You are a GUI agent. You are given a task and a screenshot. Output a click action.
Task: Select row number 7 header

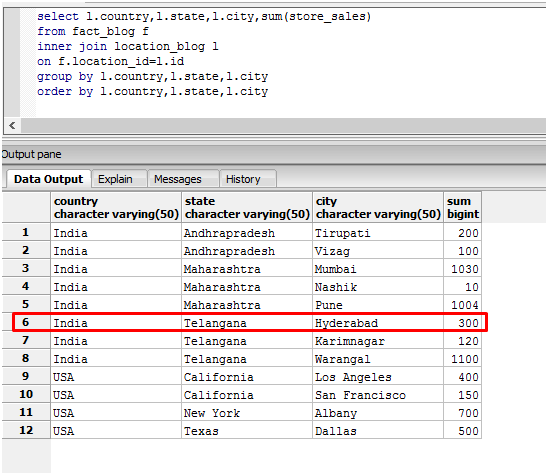pyautogui.click(x=26, y=340)
